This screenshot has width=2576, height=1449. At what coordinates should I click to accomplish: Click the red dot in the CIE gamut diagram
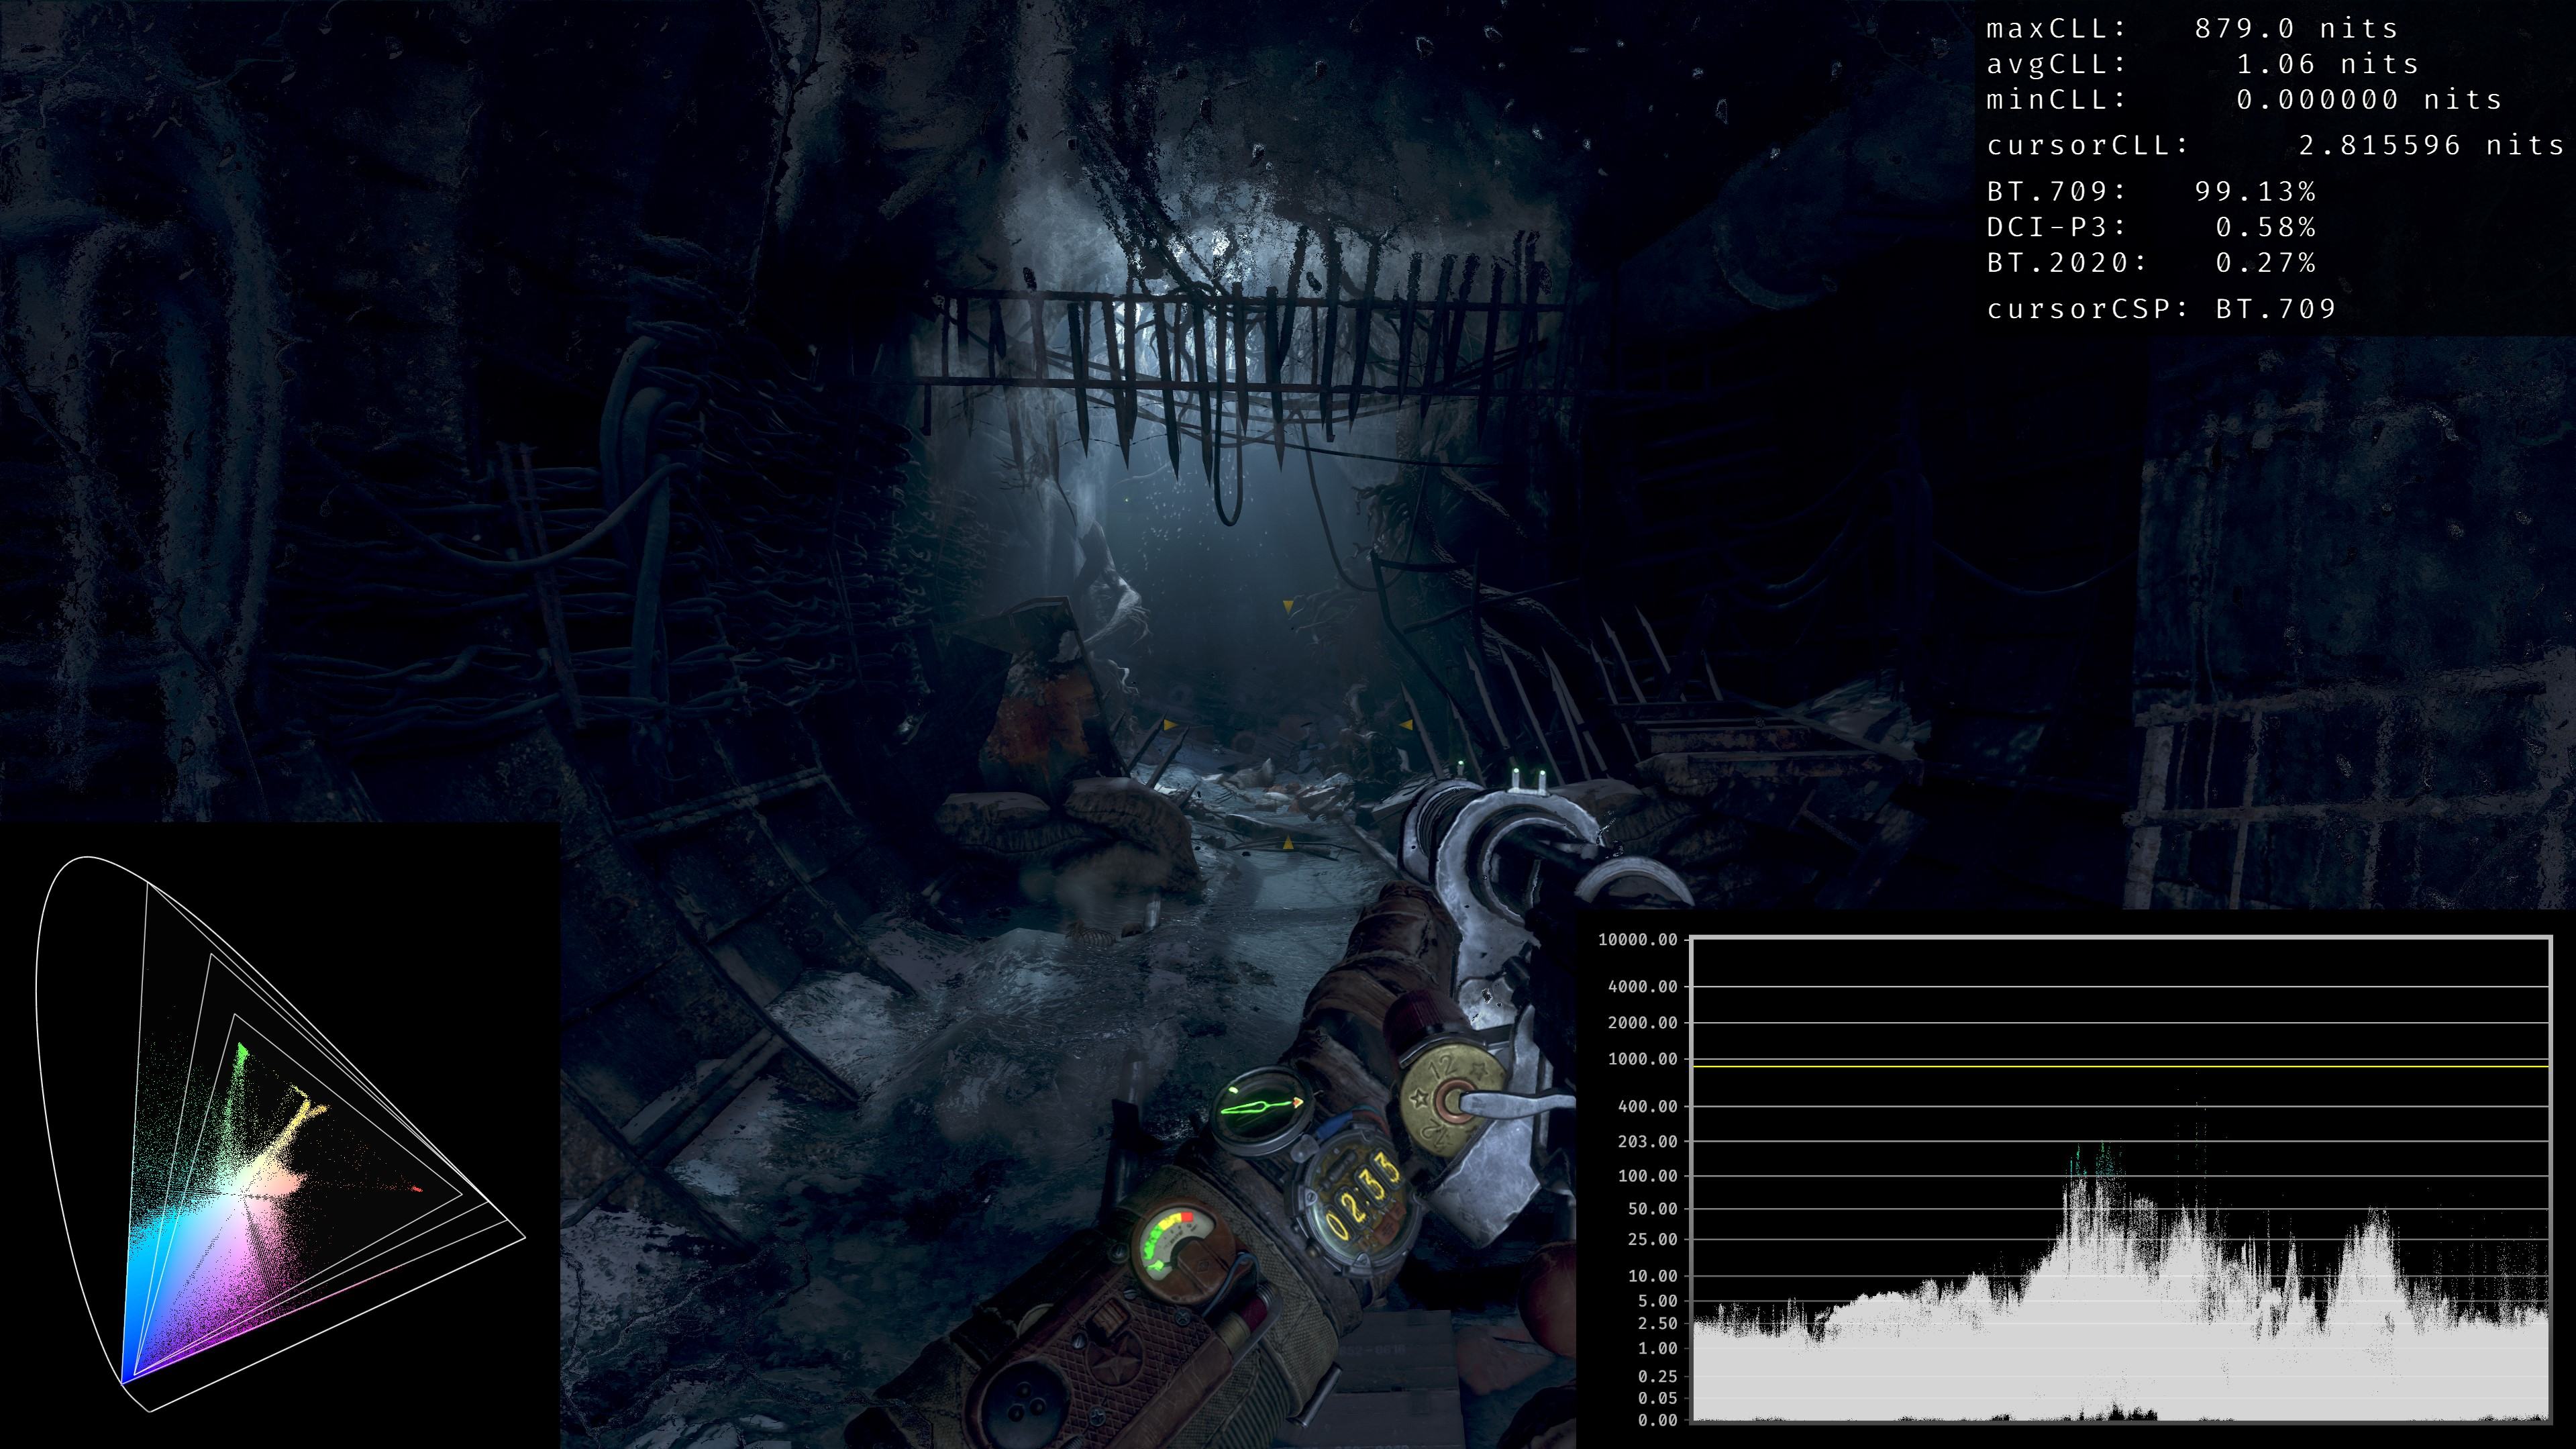[417, 1189]
